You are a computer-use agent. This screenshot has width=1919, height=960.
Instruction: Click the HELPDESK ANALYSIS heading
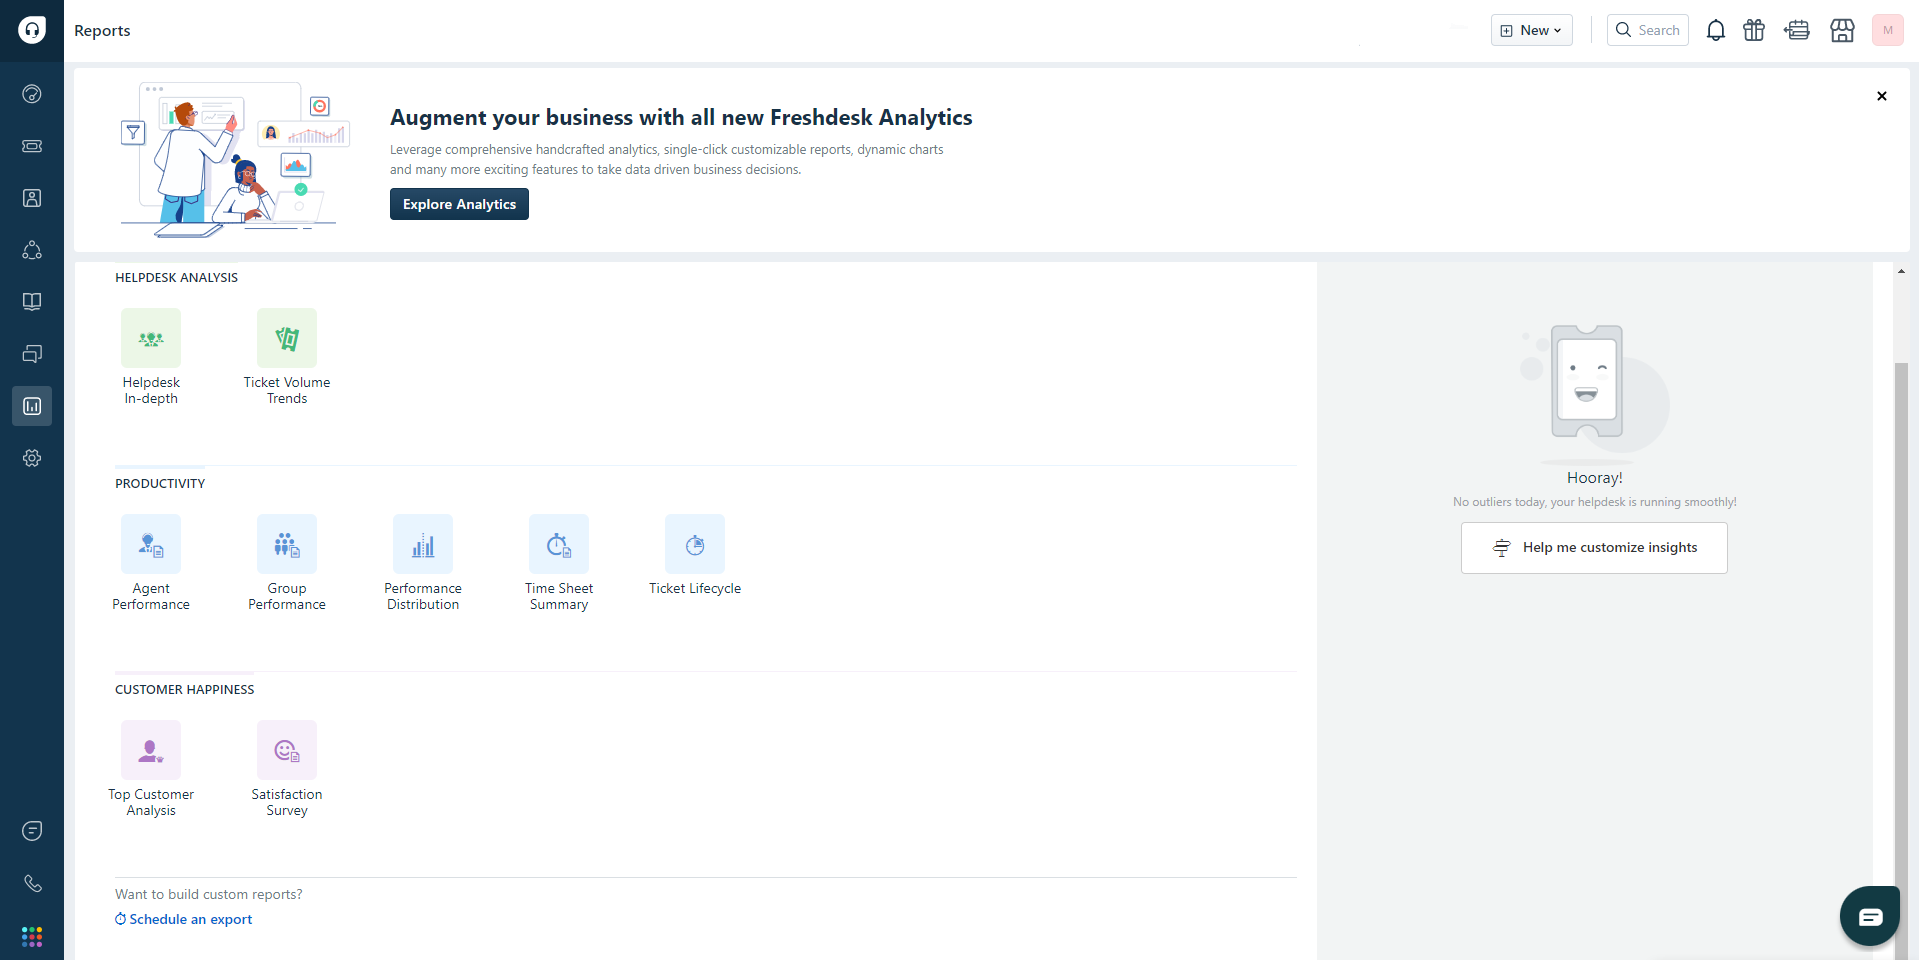pos(176,277)
